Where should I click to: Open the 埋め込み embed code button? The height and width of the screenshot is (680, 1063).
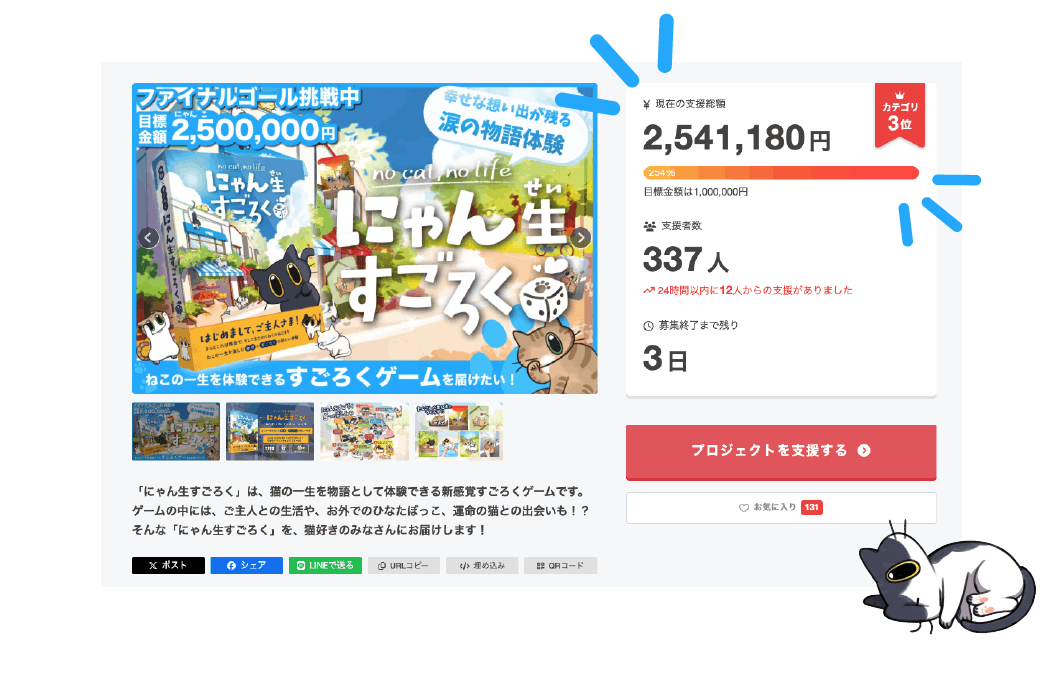tap(482, 565)
